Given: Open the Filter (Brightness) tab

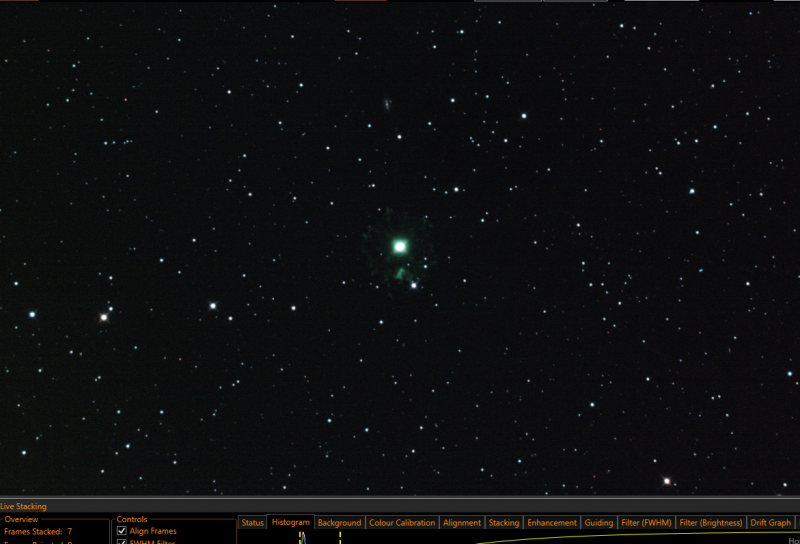Looking at the screenshot, I should pos(710,523).
